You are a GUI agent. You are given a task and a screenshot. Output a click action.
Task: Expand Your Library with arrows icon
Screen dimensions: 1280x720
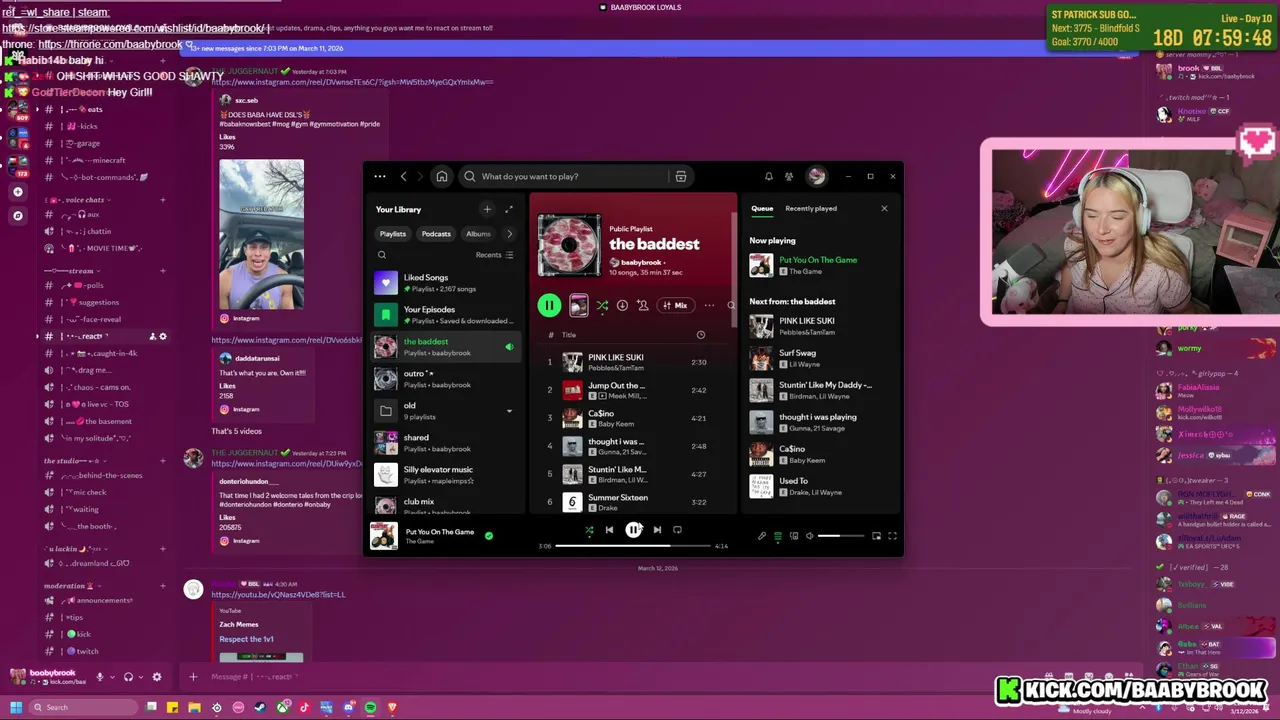pyautogui.click(x=508, y=209)
